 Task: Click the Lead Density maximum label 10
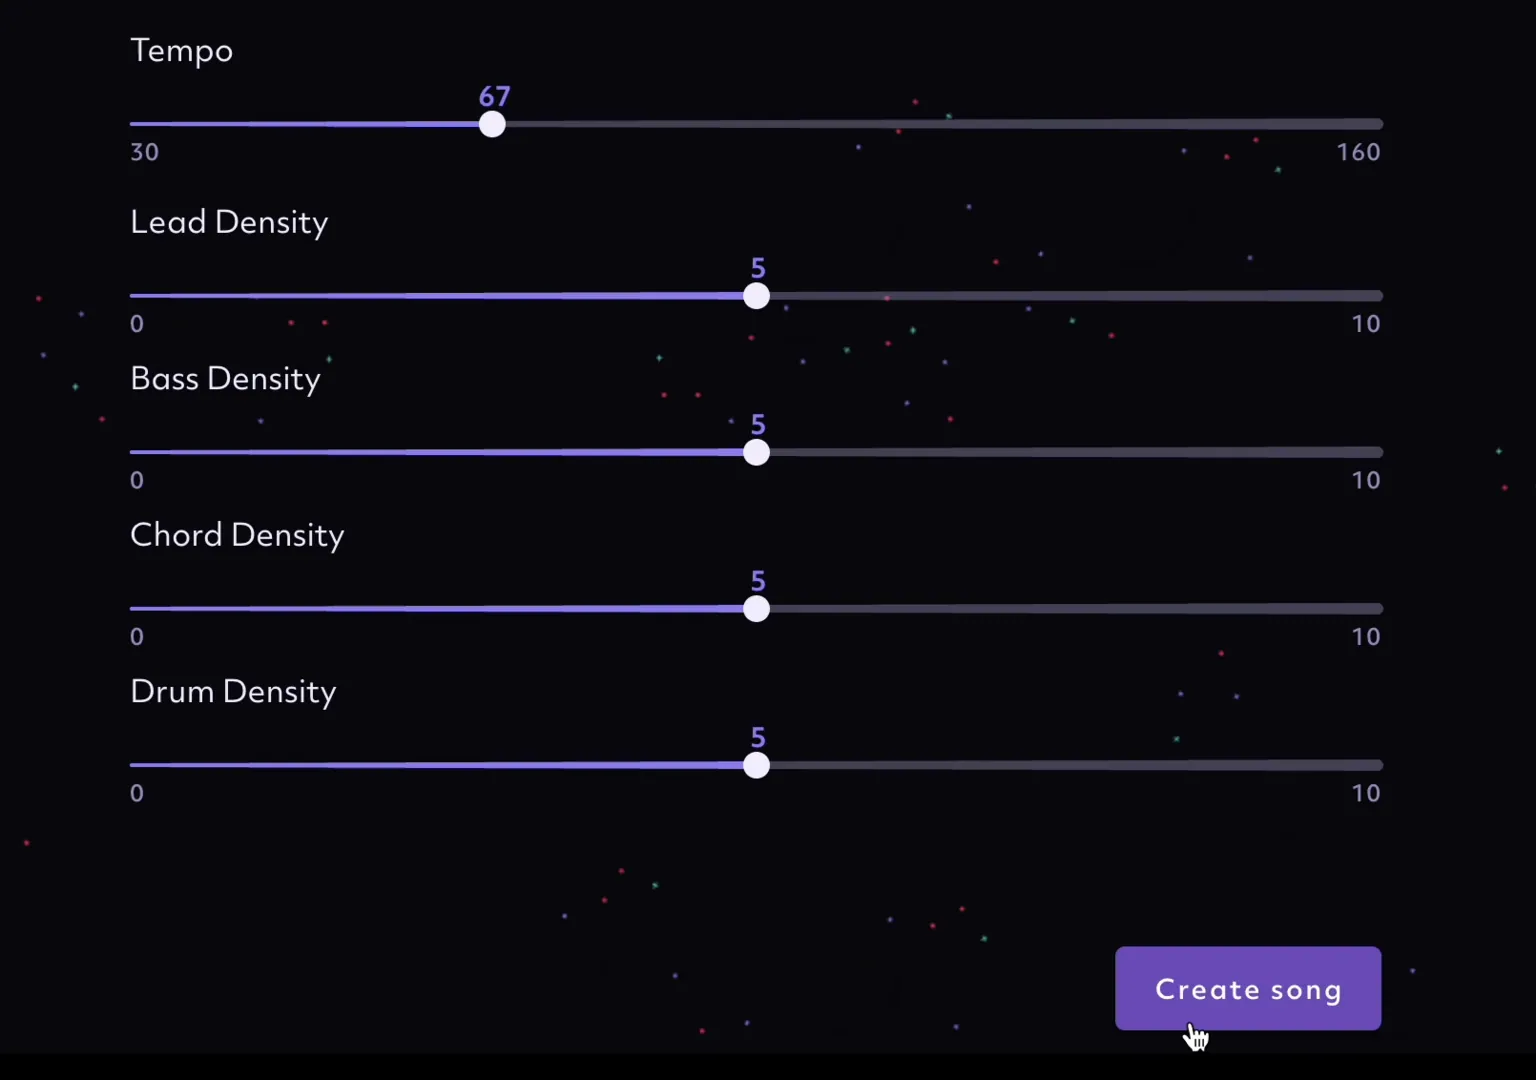1365,324
